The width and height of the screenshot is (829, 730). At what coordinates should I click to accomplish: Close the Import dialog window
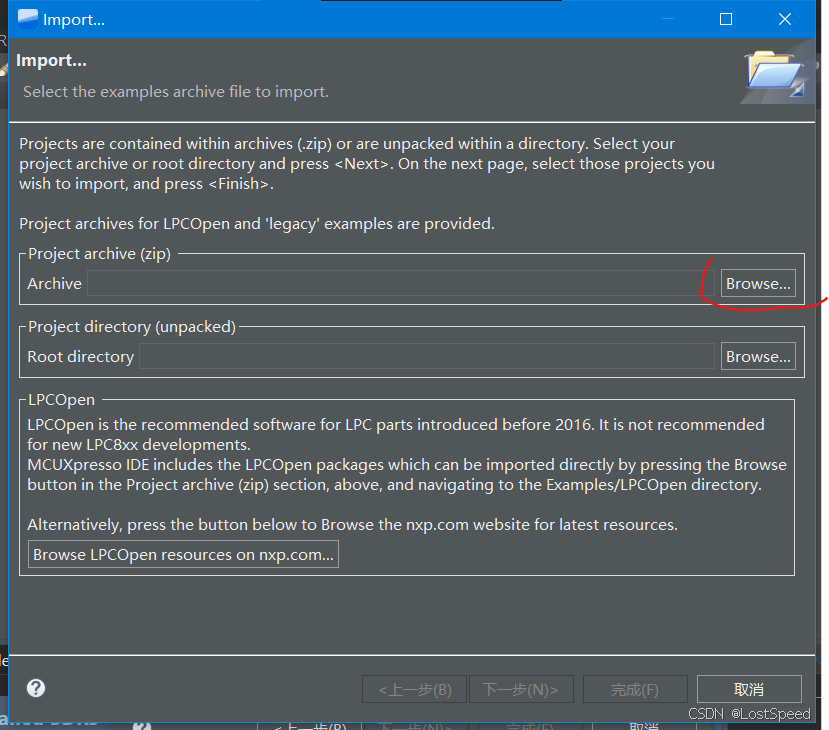(x=785, y=19)
